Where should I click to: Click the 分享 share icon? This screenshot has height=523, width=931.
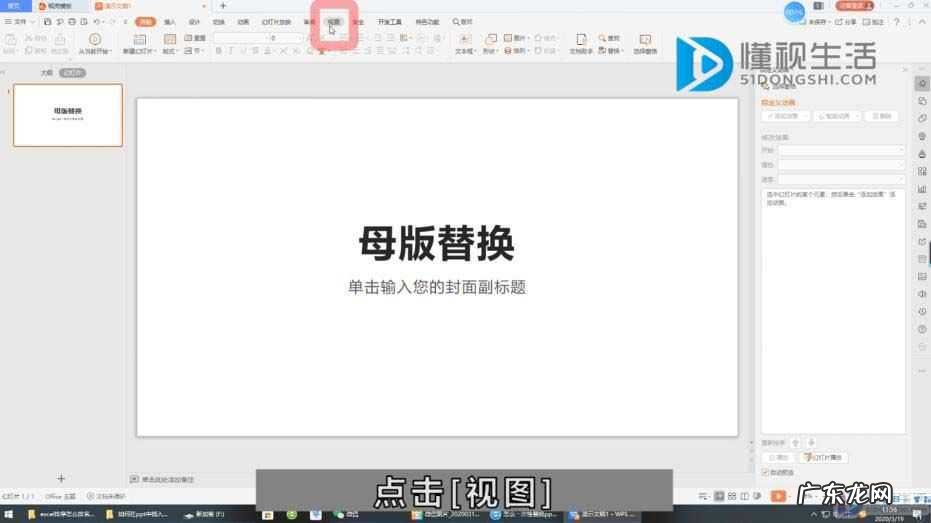[838, 22]
